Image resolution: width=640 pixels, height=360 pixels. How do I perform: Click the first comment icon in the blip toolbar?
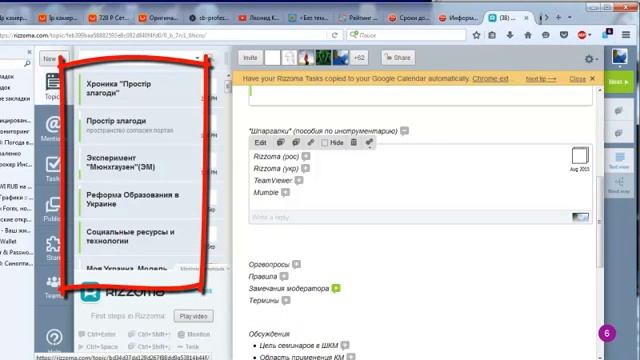(280, 142)
